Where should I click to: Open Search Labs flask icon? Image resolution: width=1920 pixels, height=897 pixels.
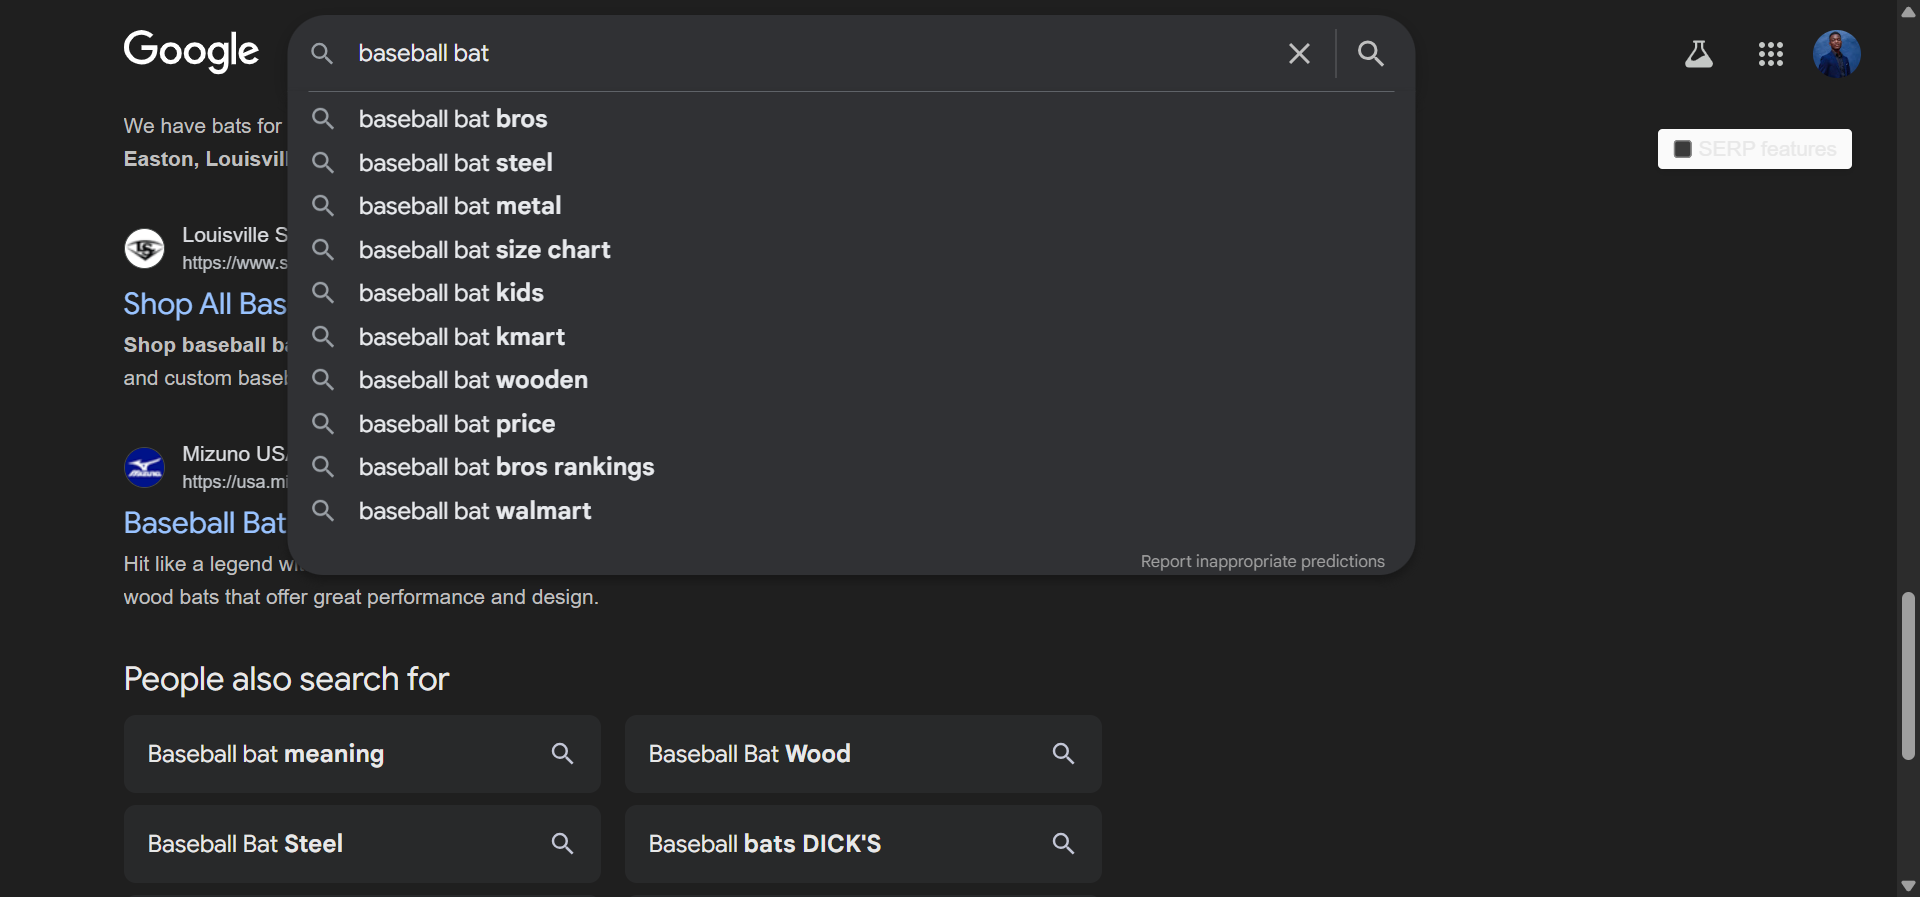[x=1698, y=54]
